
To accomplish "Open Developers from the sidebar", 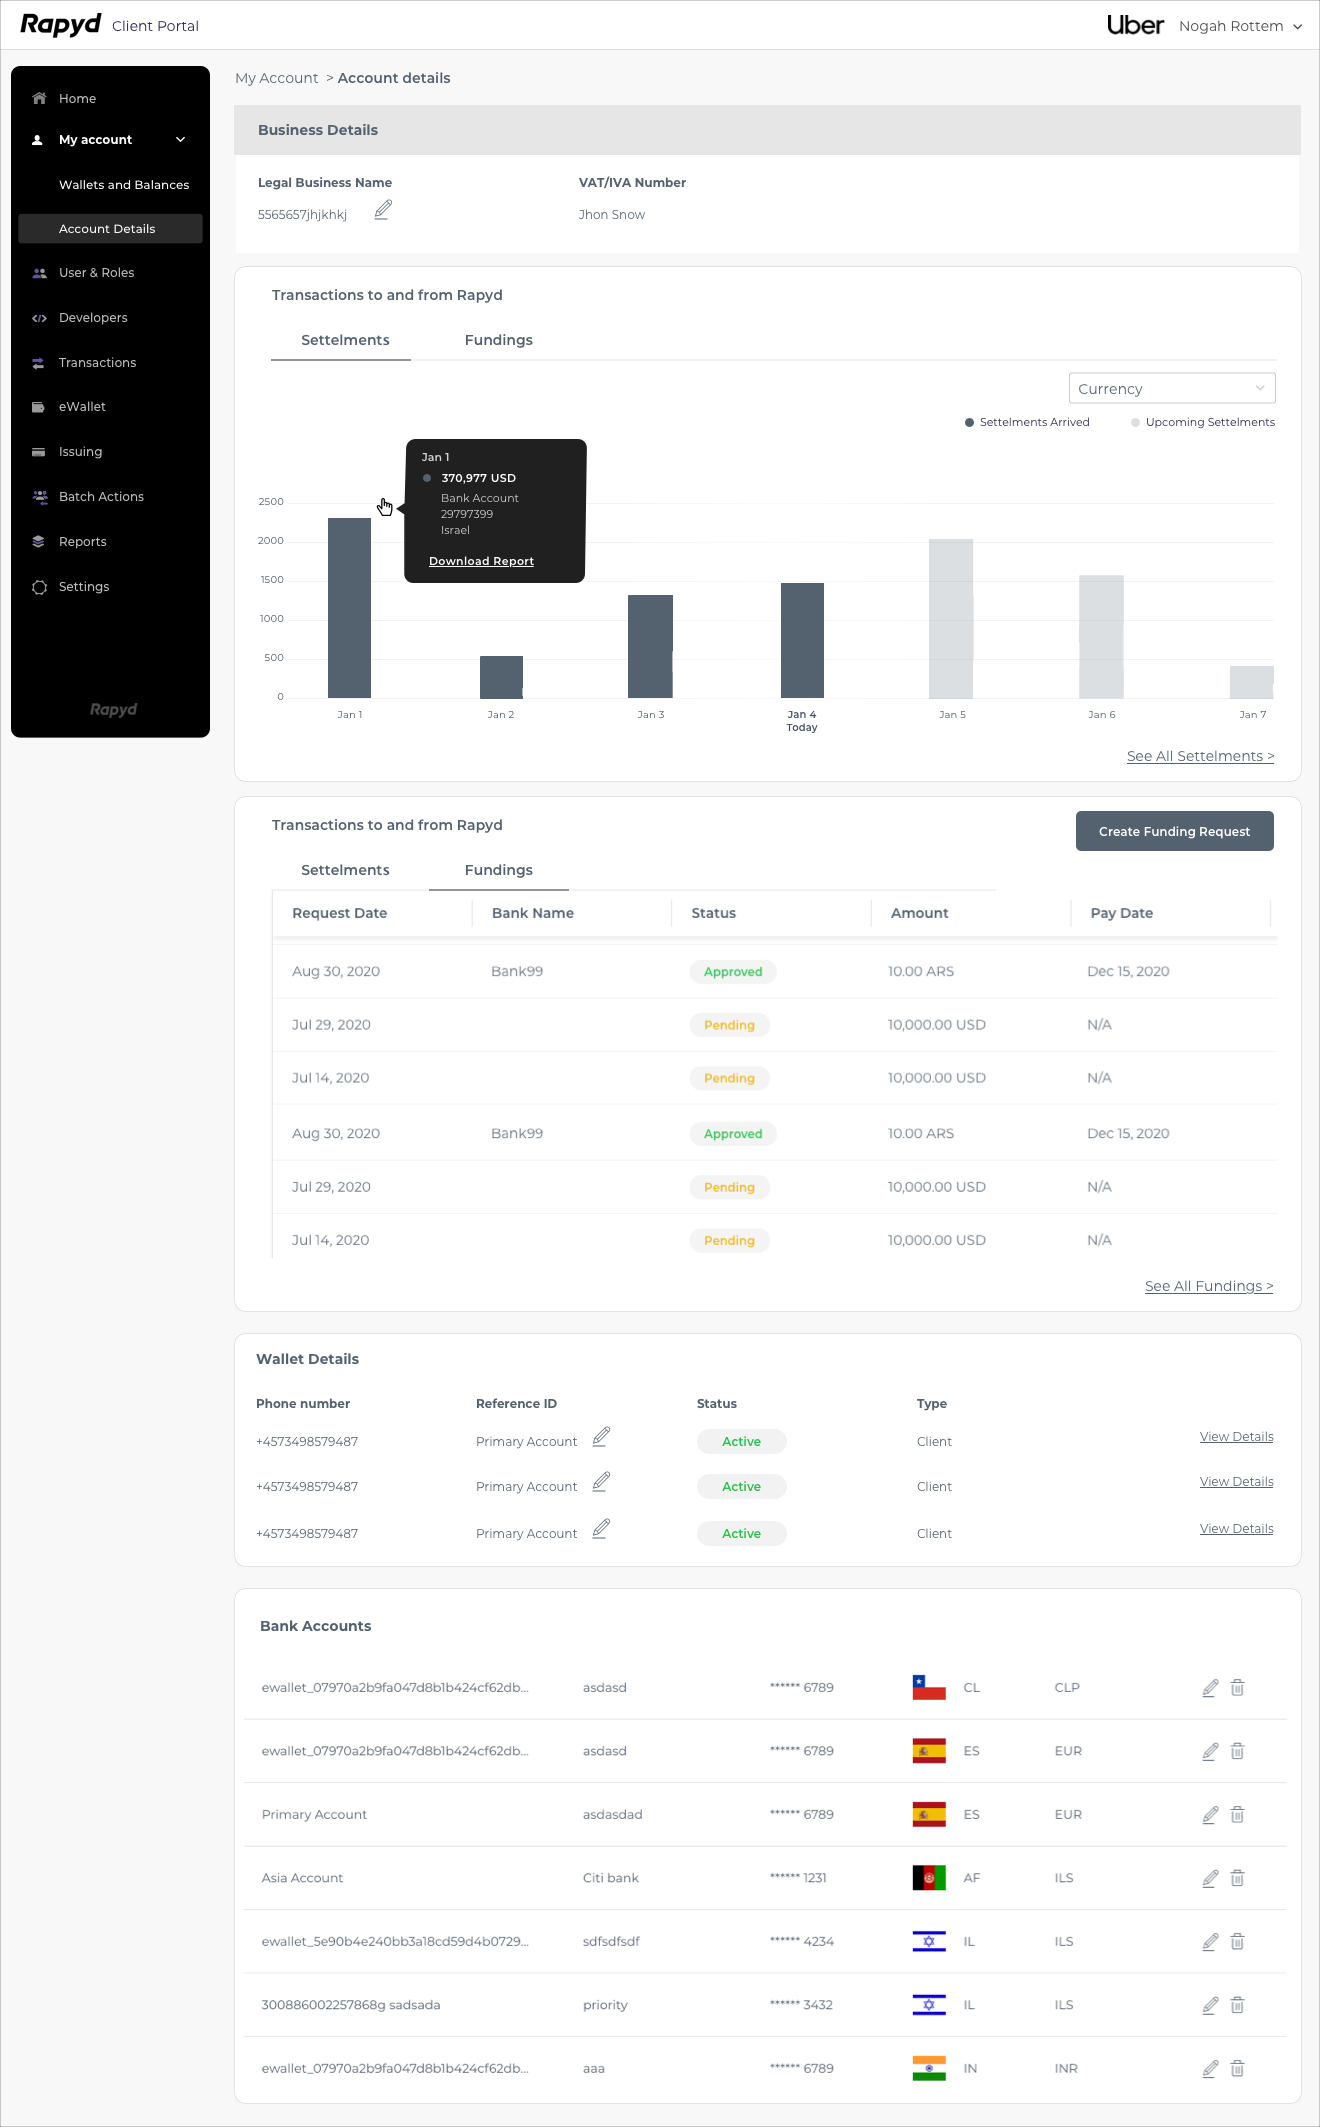I will (x=93, y=318).
